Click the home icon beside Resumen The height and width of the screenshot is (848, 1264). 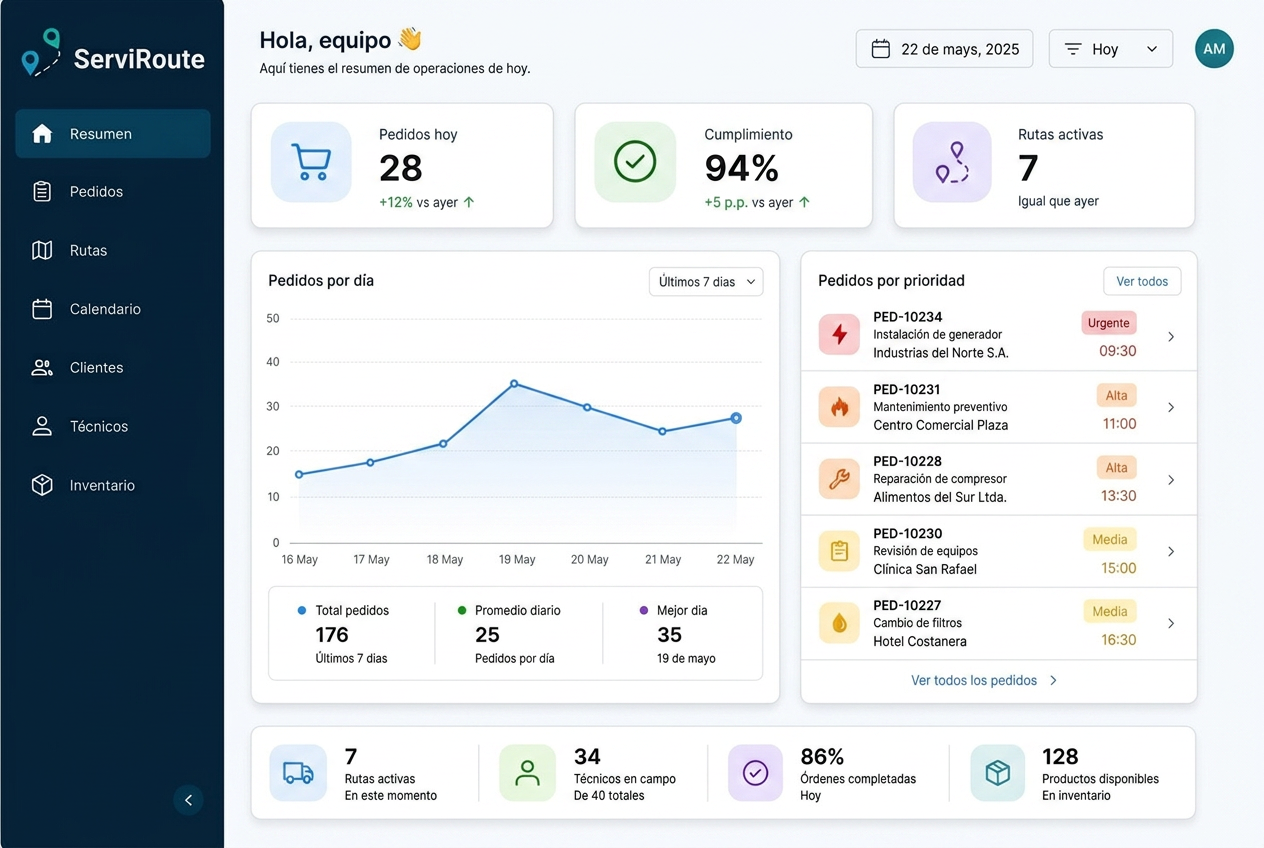click(42, 134)
